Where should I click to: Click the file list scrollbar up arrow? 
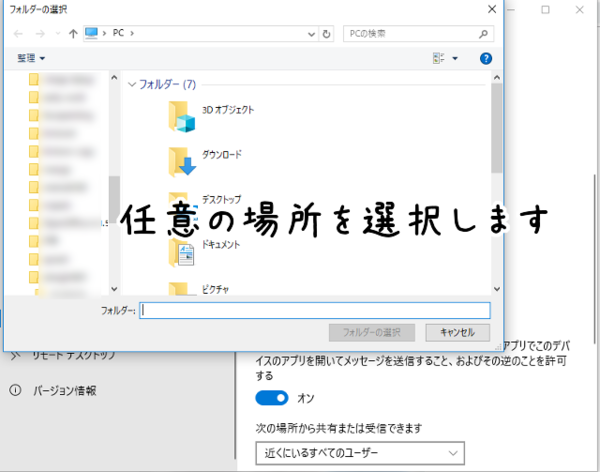coord(497,78)
